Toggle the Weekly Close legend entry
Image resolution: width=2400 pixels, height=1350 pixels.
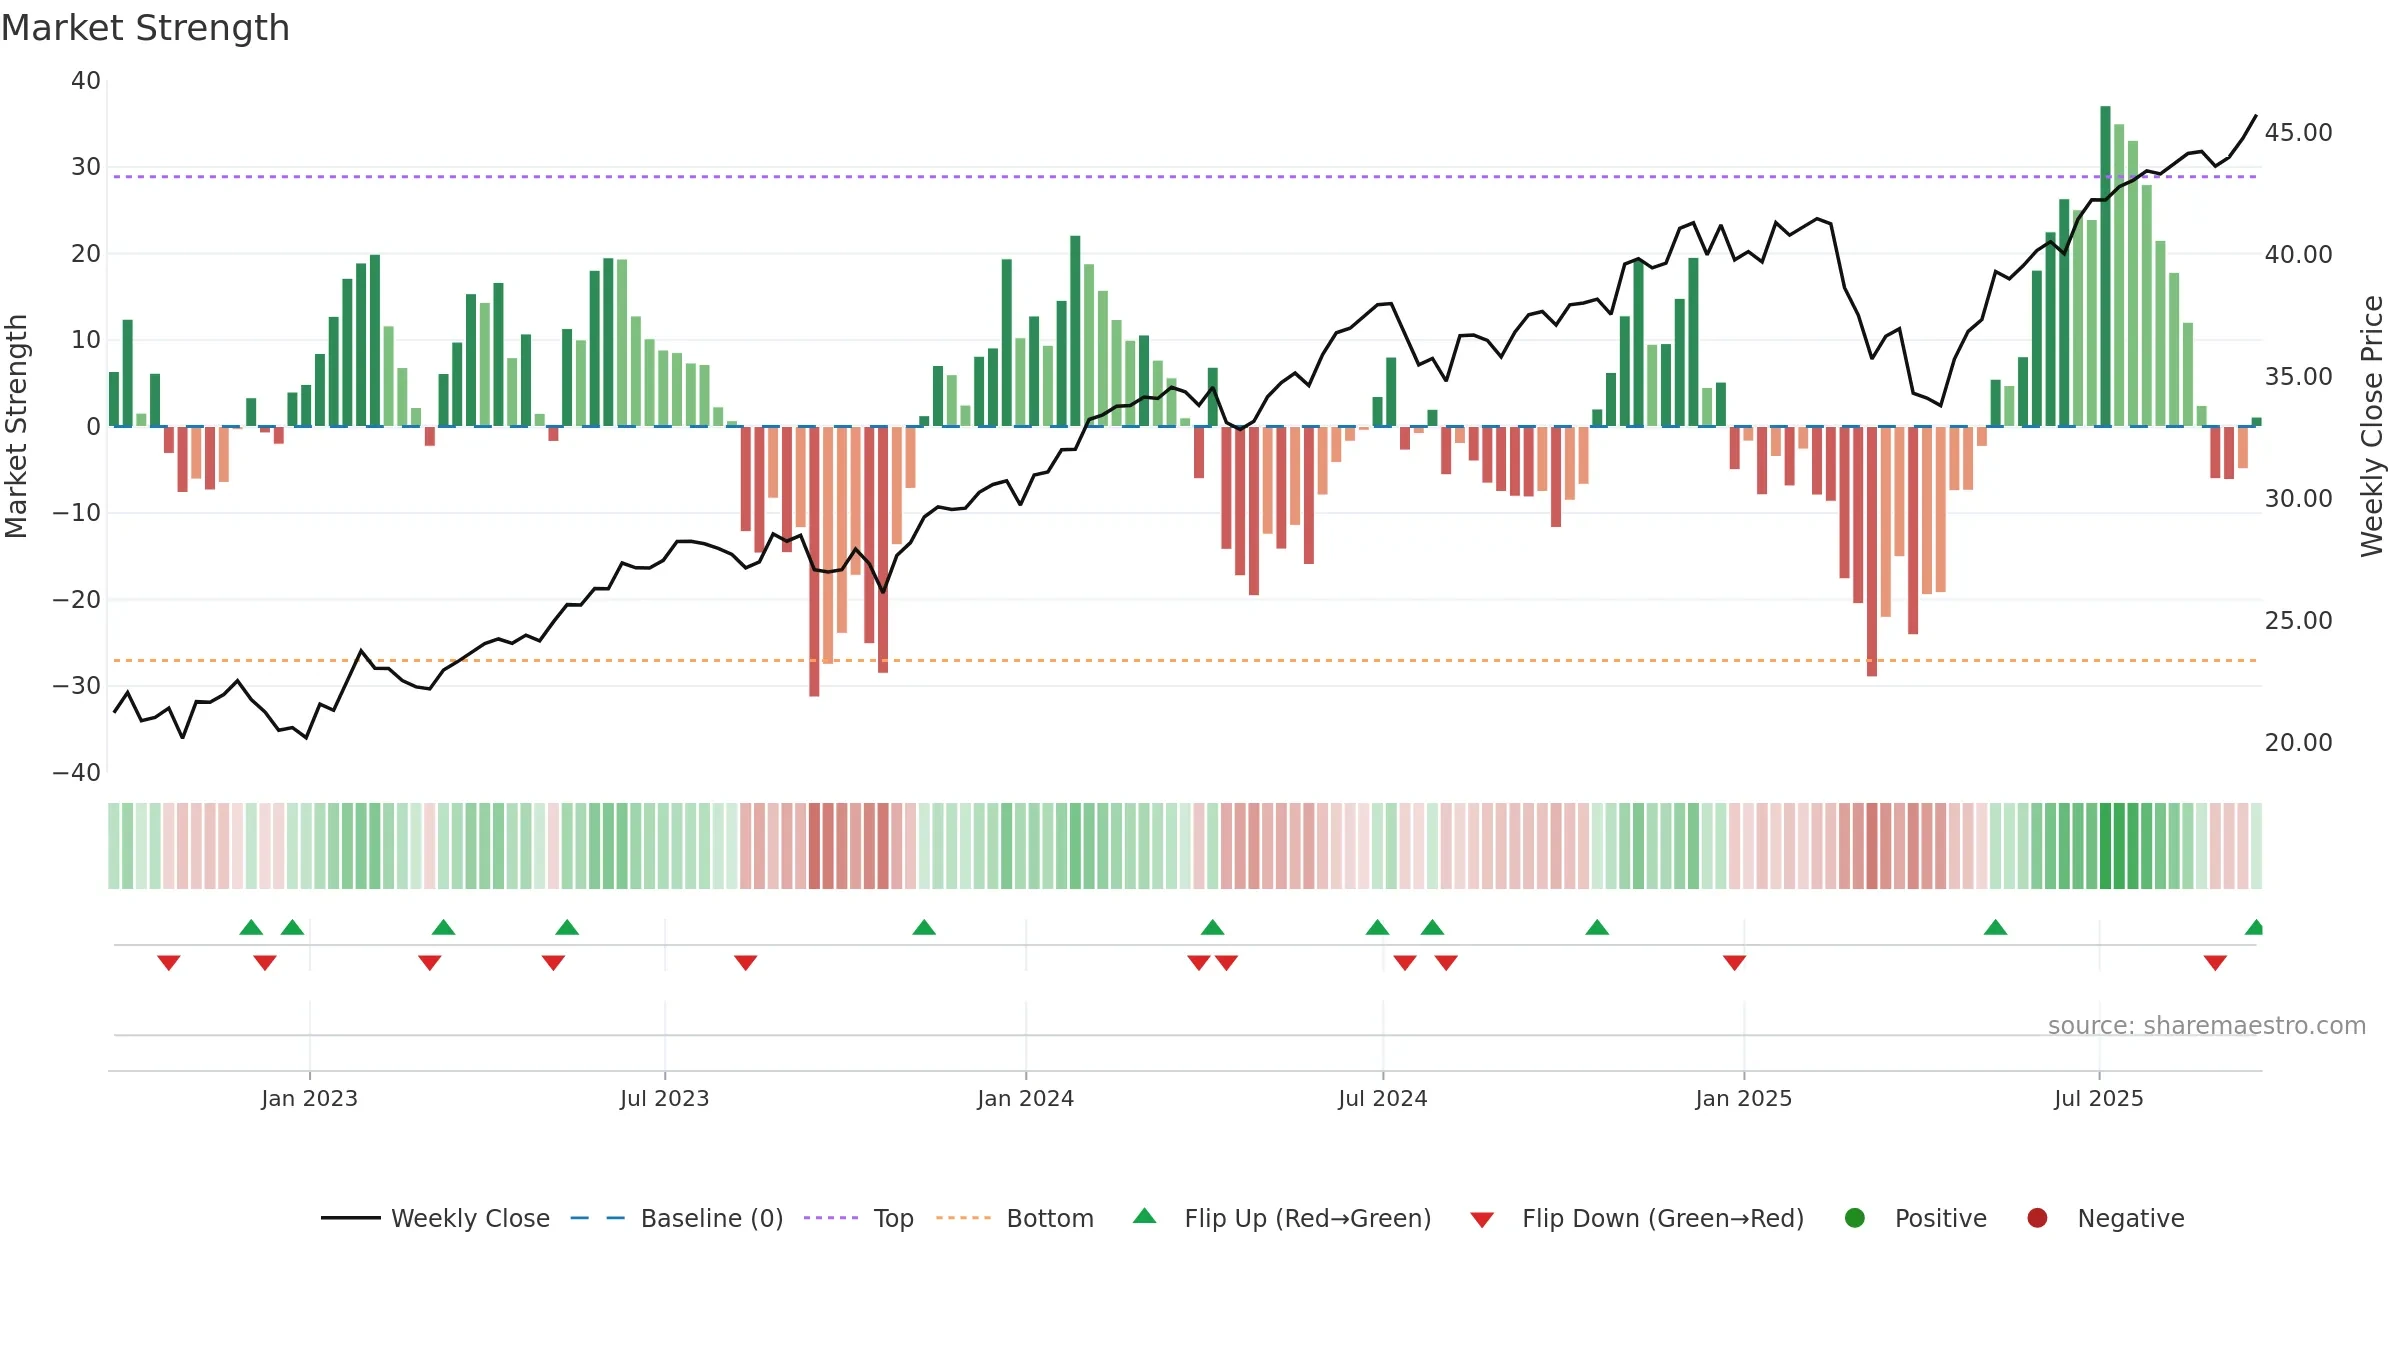point(470,1218)
